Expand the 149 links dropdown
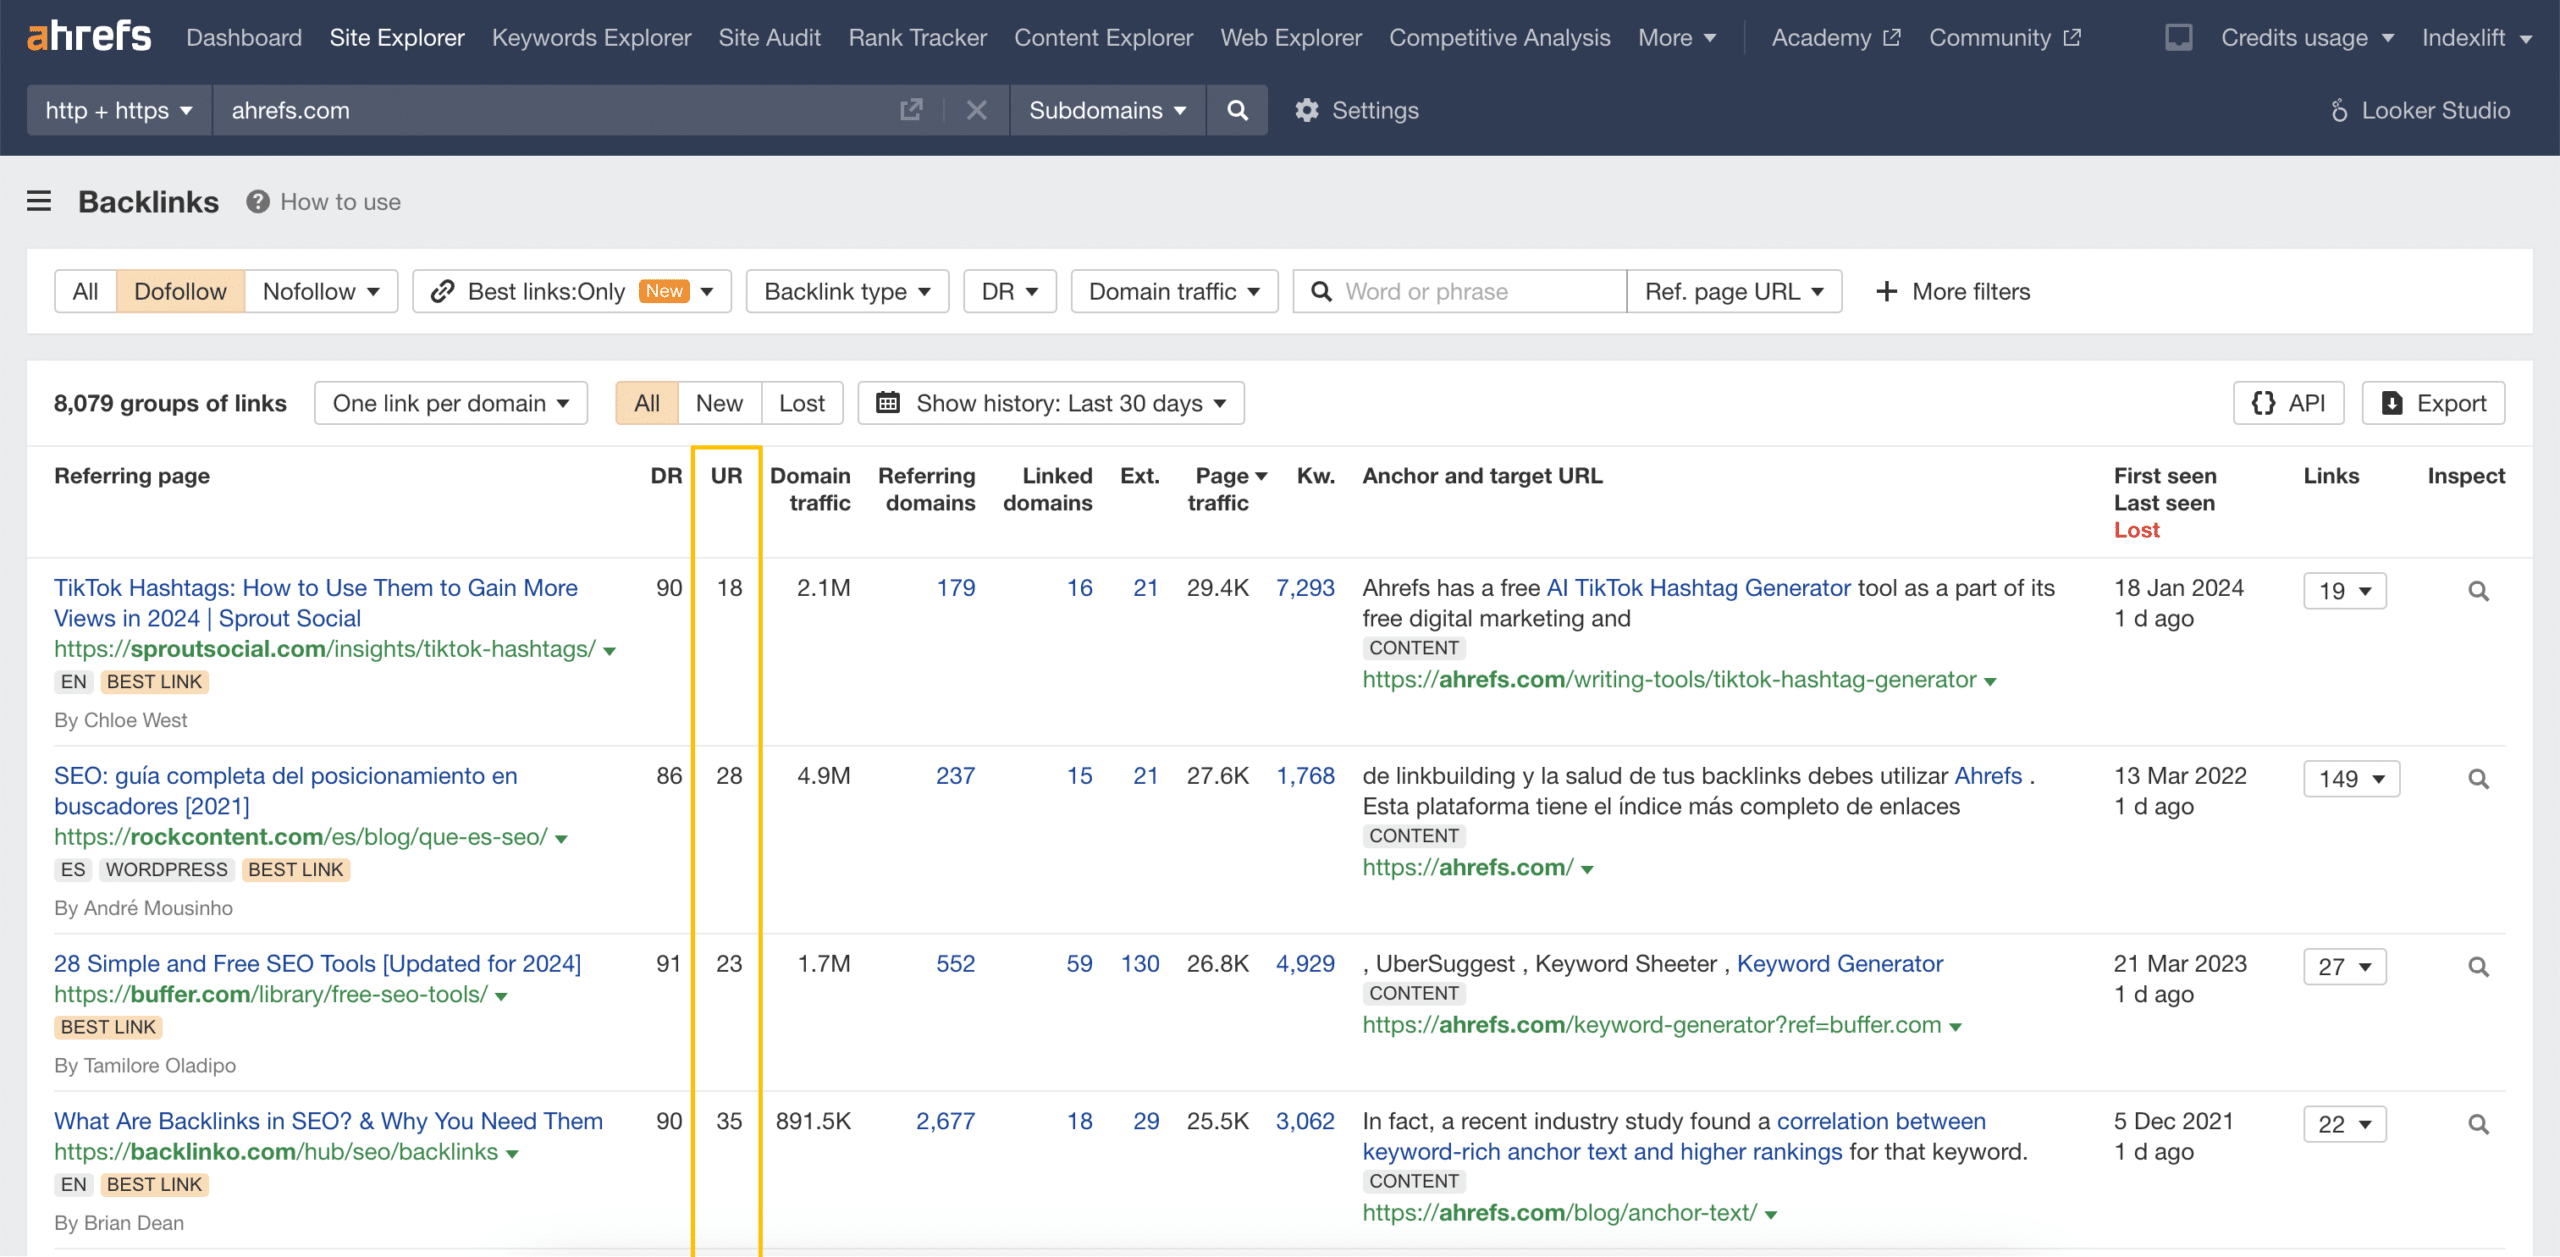The image size is (2560, 1257). (2352, 779)
